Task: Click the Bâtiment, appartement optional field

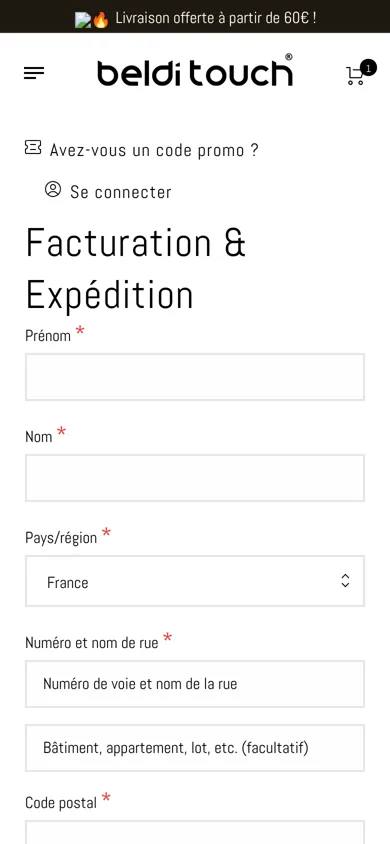Action: pos(195,748)
